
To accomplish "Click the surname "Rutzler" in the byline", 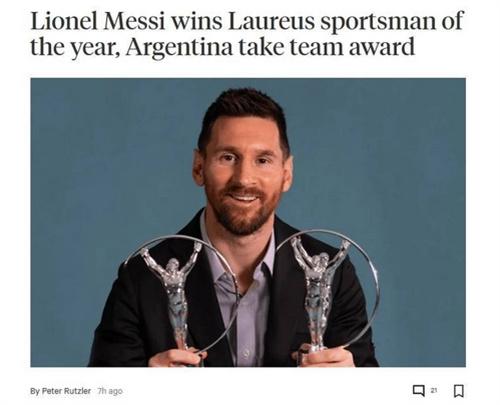I will (x=77, y=391).
